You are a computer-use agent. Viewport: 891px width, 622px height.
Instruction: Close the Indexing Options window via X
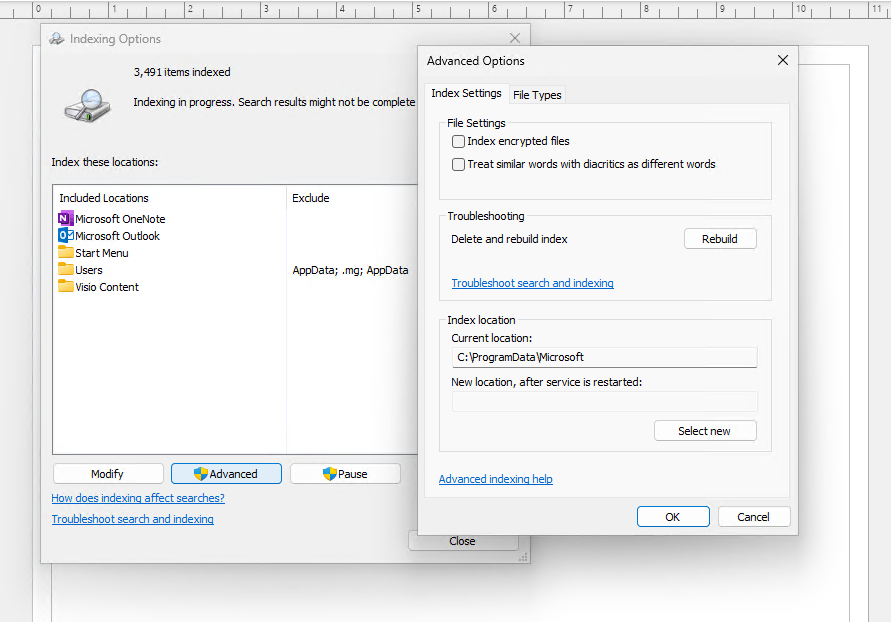(515, 38)
